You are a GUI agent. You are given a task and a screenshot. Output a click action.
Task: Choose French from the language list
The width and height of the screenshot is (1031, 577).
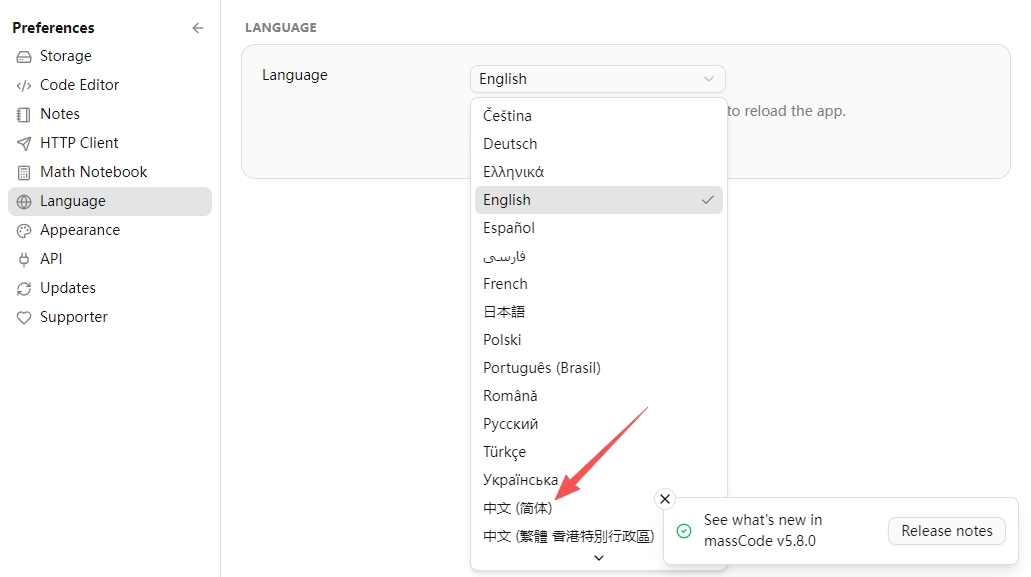click(598, 284)
